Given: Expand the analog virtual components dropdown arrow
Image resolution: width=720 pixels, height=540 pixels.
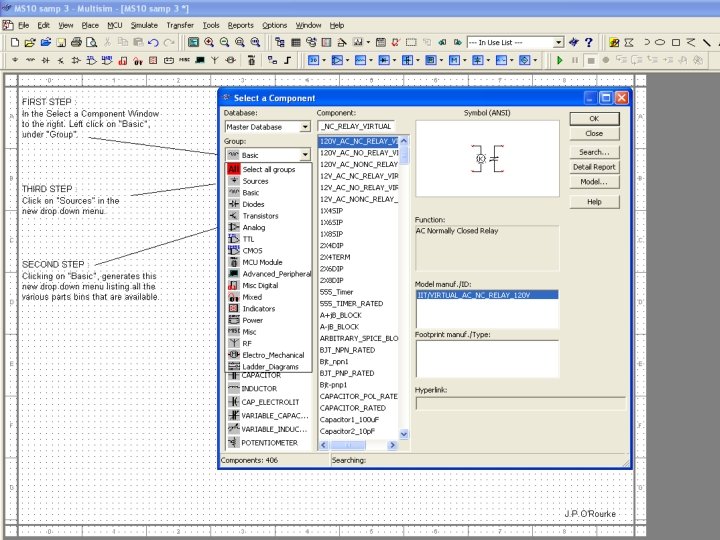Looking at the screenshot, I should [x=348, y=60].
